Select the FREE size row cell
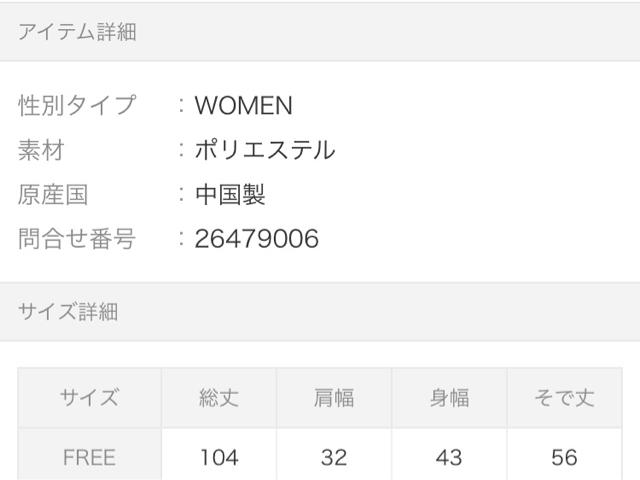 coord(89,457)
